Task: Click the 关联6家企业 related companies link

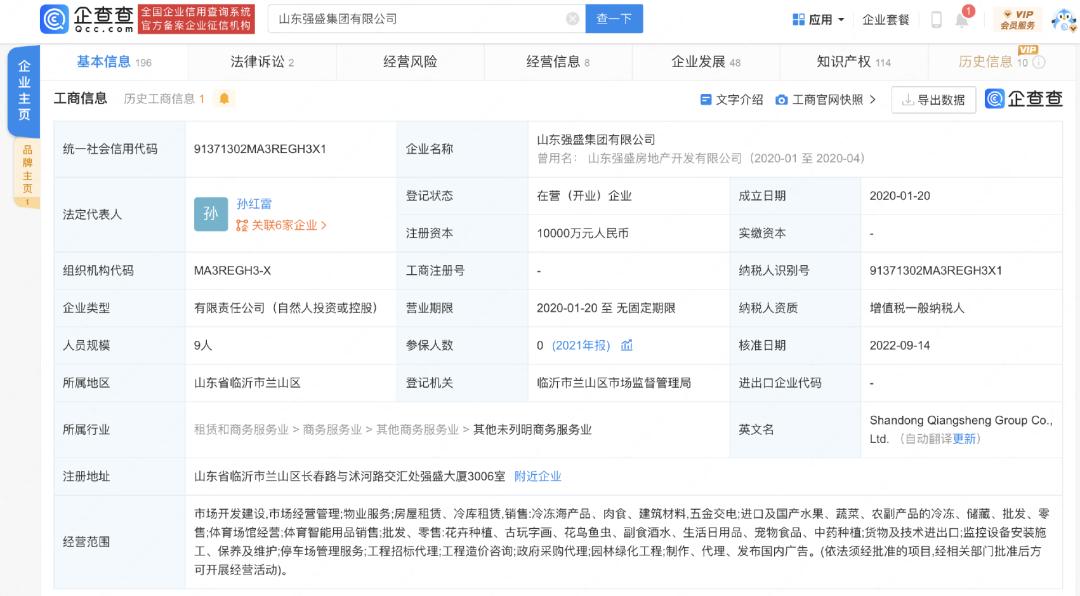Action: click(280, 225)
